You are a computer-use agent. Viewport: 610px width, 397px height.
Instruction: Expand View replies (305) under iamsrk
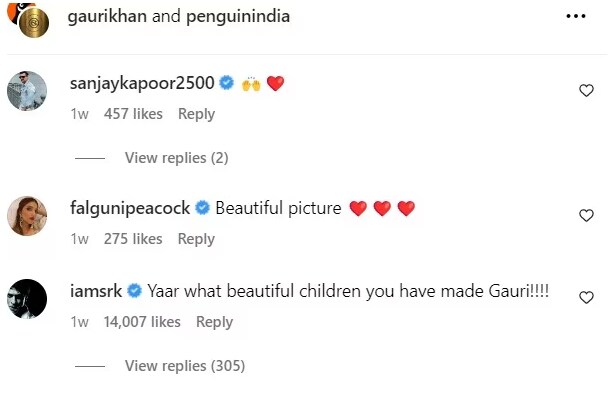(185, 366)
